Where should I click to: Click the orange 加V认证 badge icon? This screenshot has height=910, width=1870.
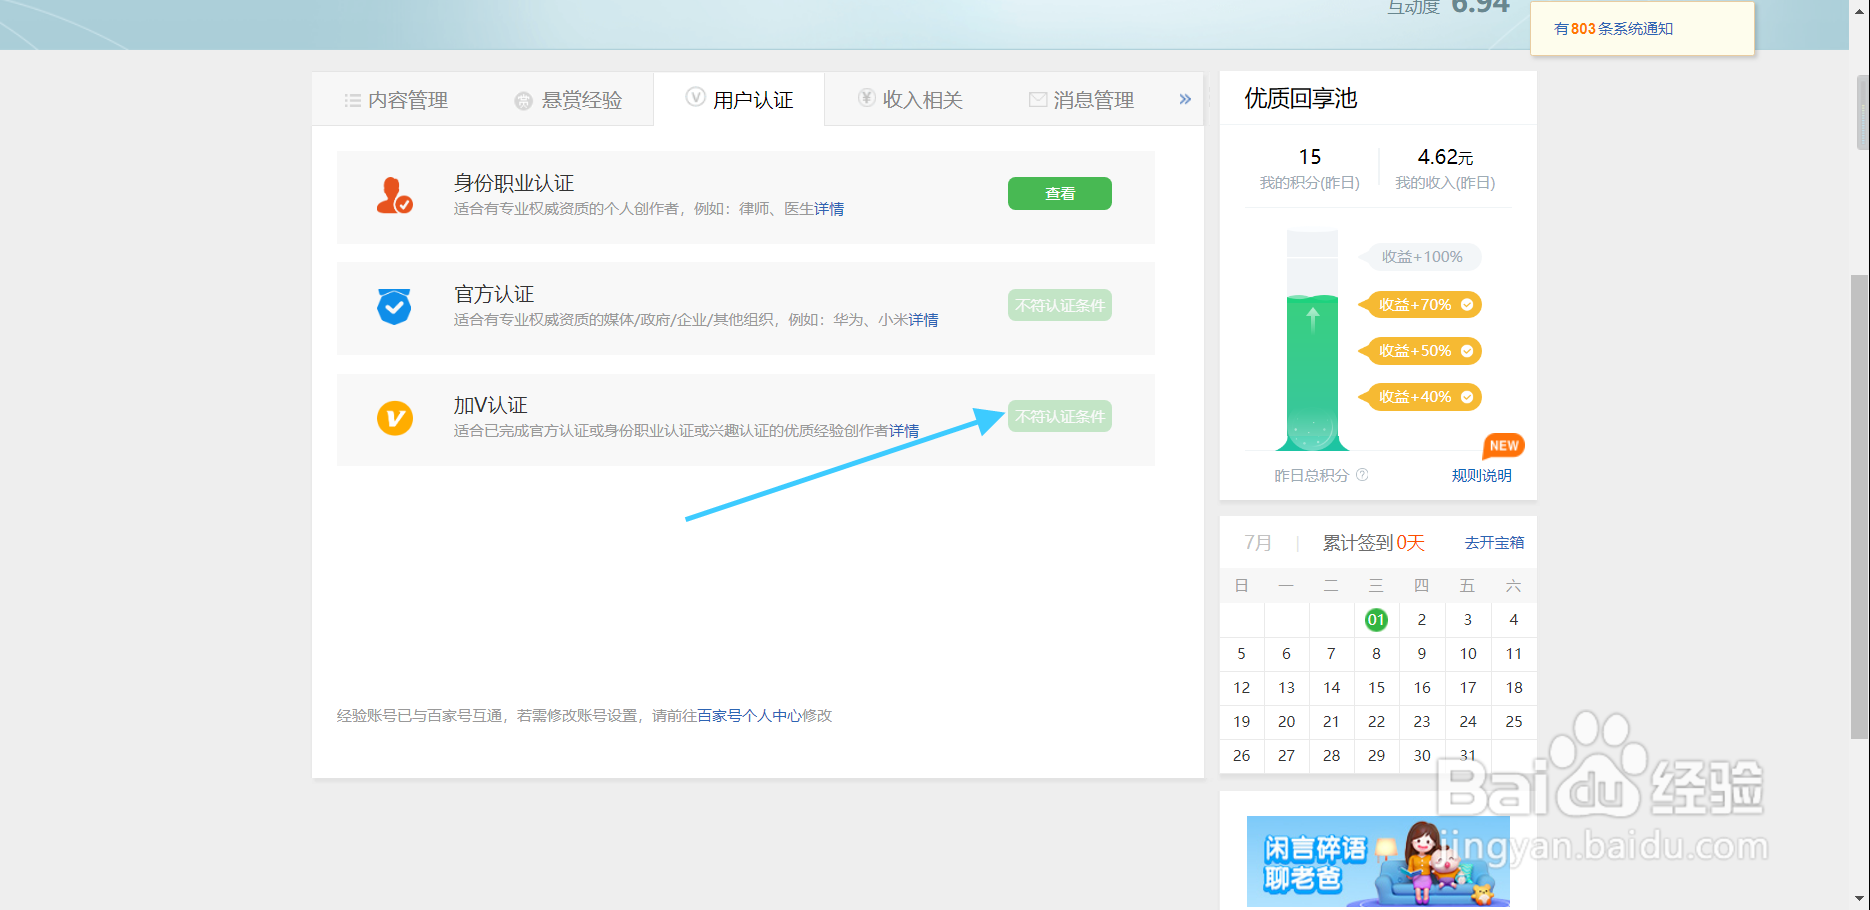coord(395,417)
